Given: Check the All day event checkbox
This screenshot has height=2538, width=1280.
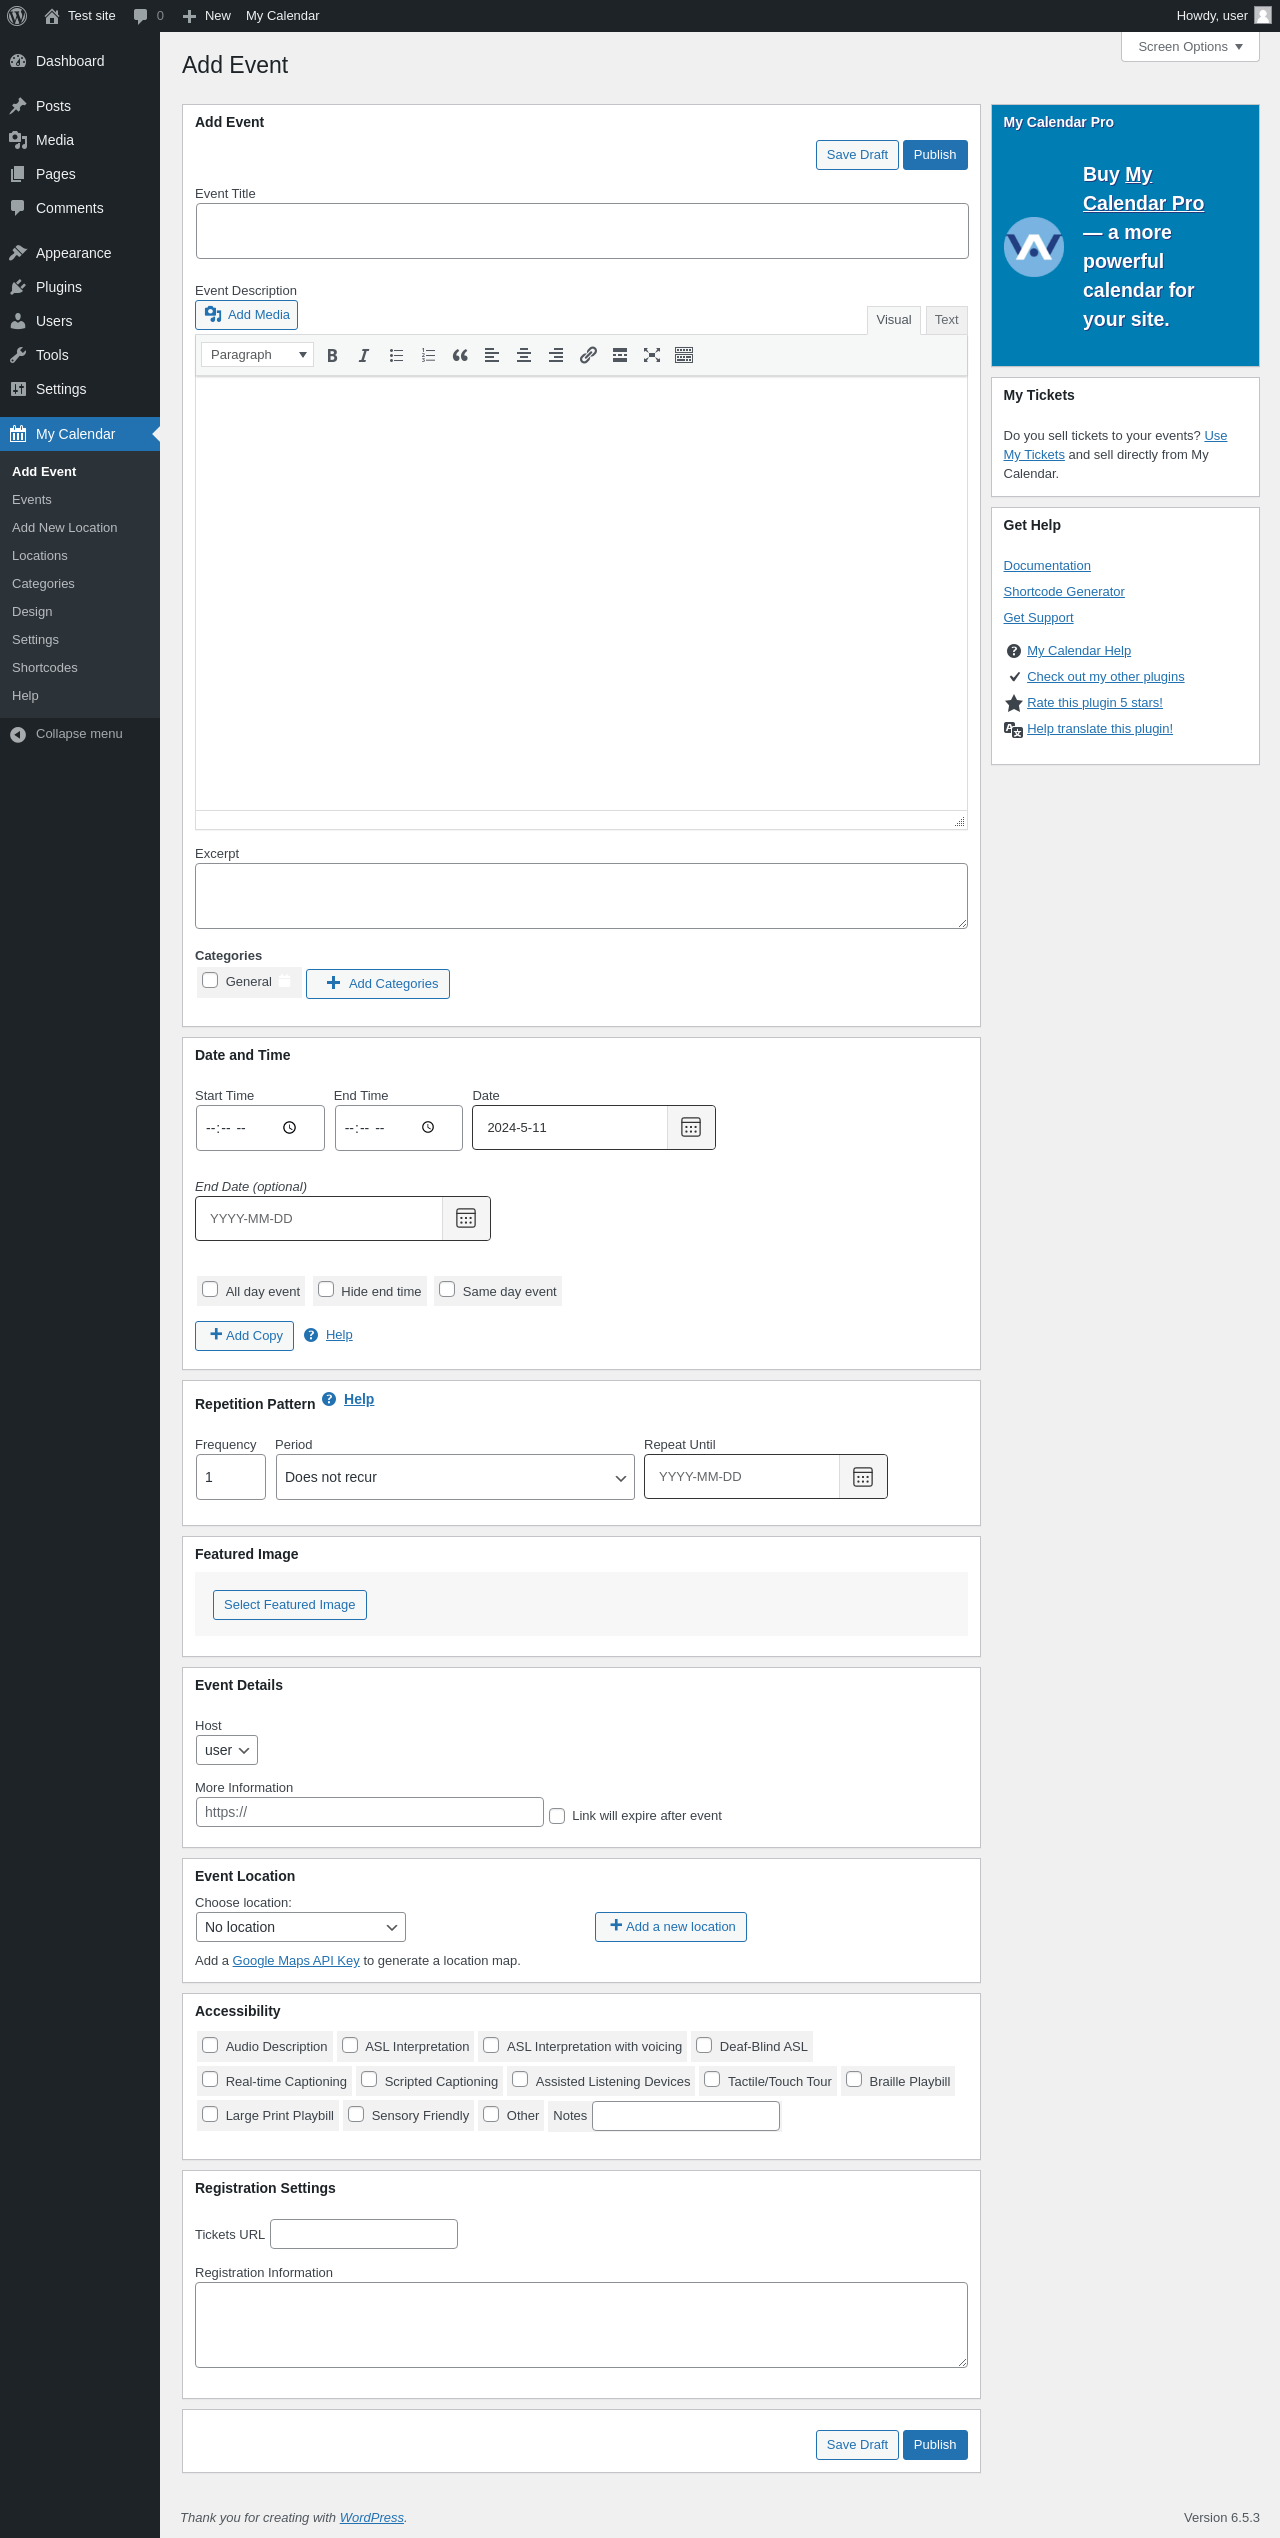Looking at the screenshot, I should click(x=210, y=1290).
